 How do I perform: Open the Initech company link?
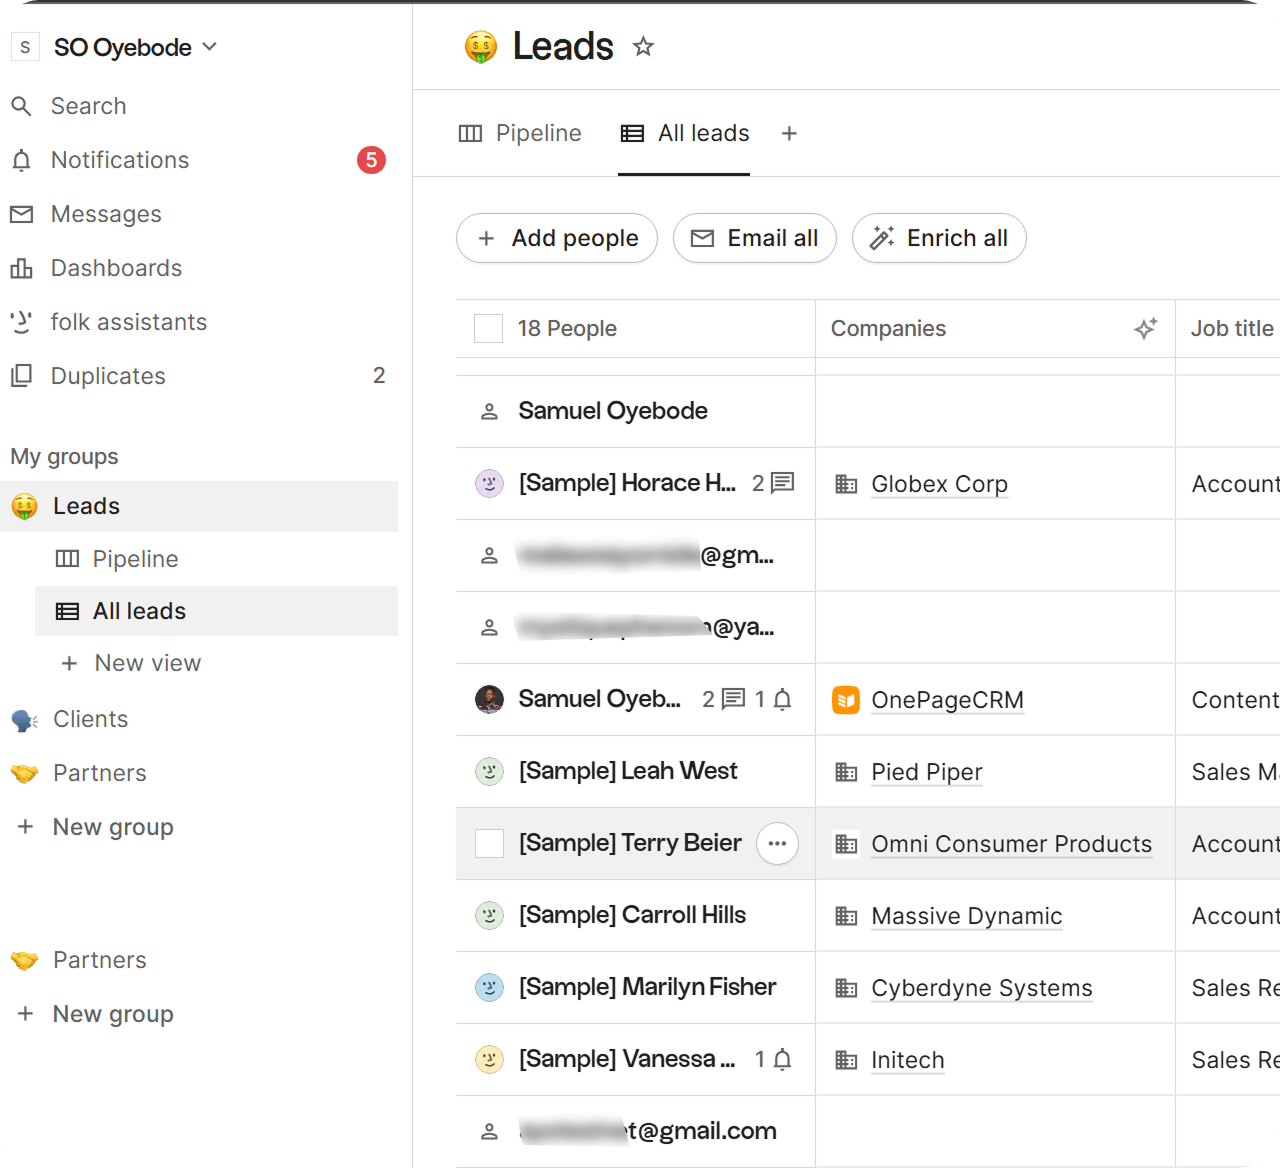point(907,1060)
